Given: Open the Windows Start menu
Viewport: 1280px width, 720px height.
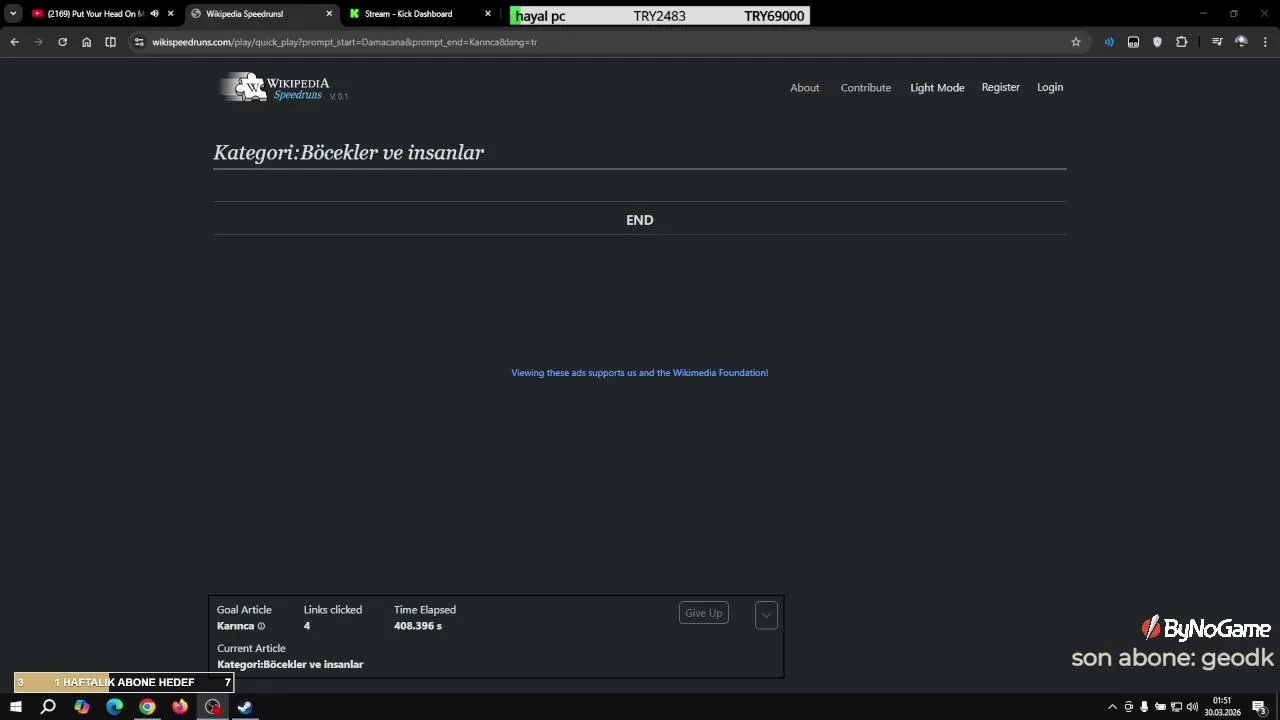Looking at the screenshot, I should click(16, 707).
